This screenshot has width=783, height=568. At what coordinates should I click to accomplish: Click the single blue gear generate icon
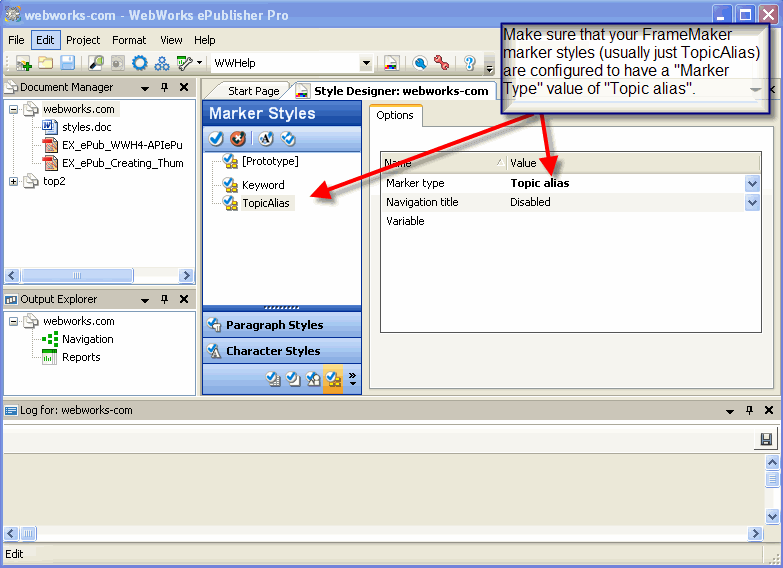(139, 63)
